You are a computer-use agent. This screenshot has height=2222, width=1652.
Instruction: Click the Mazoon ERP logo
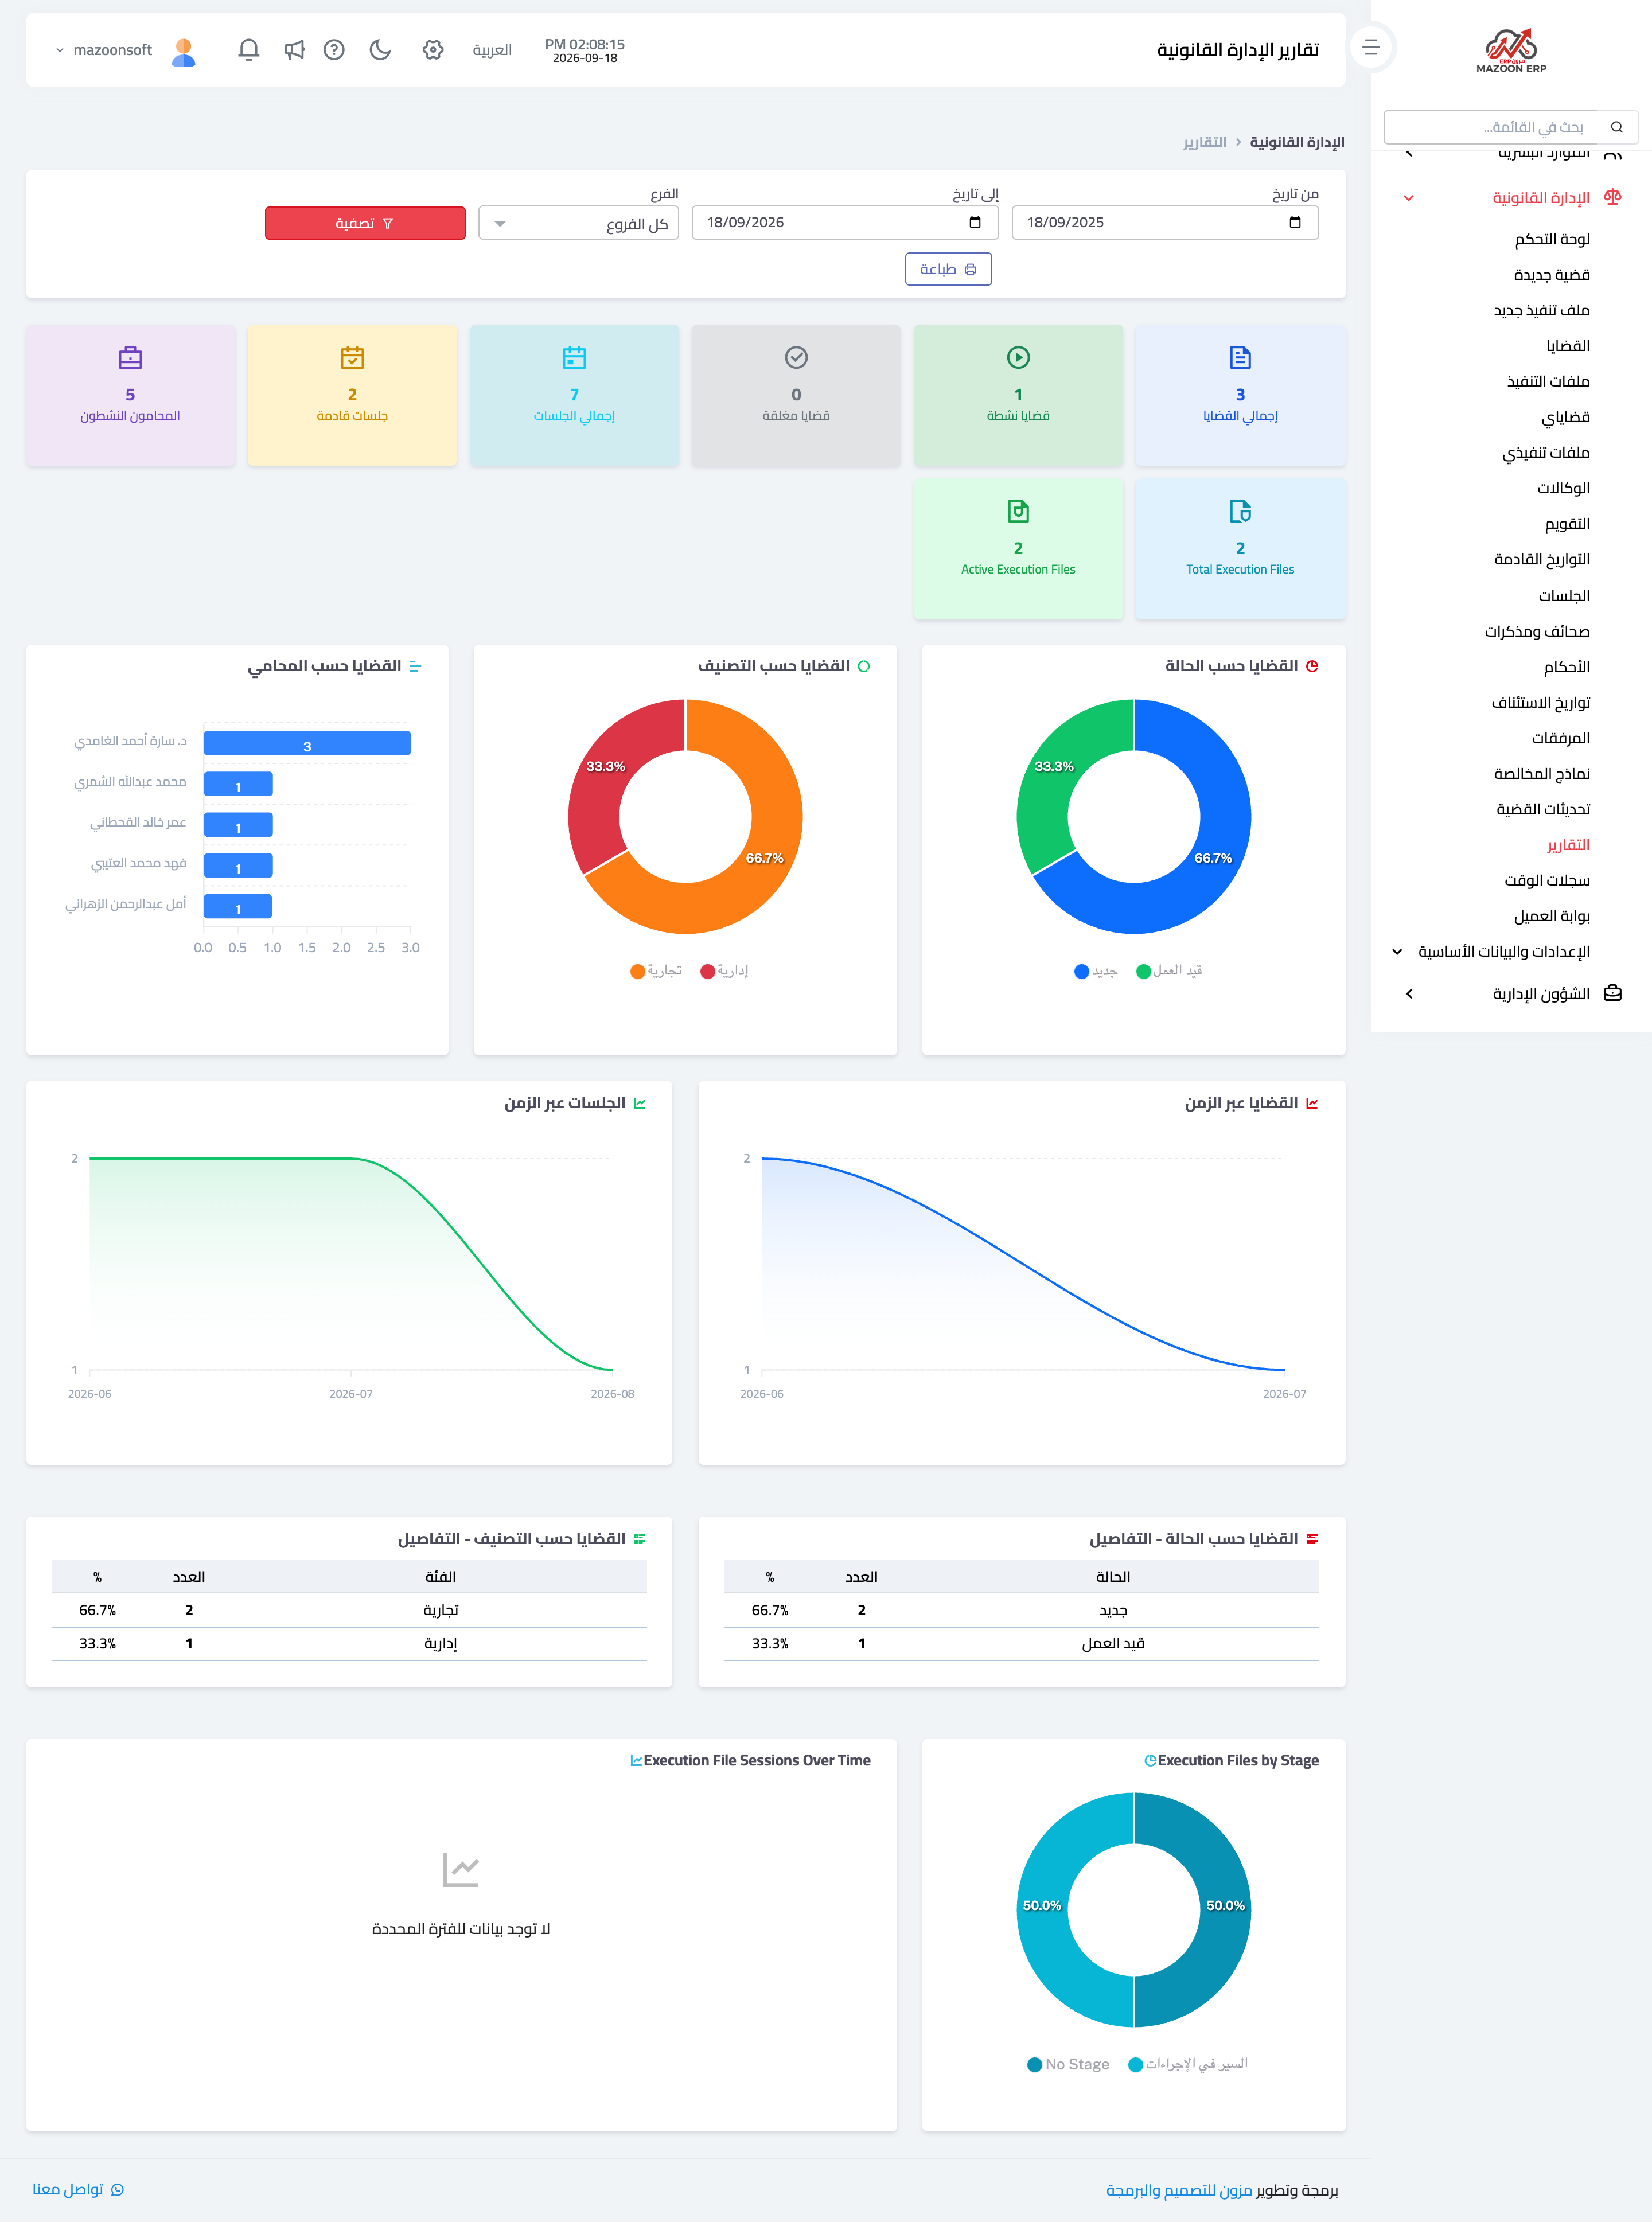pyautogui.click(x=1511, y=50)
